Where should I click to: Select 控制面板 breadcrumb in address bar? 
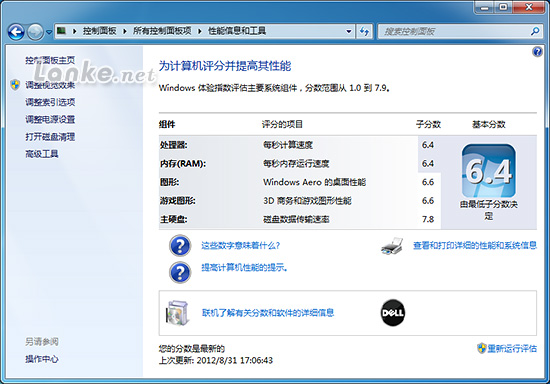pos(100,31)
